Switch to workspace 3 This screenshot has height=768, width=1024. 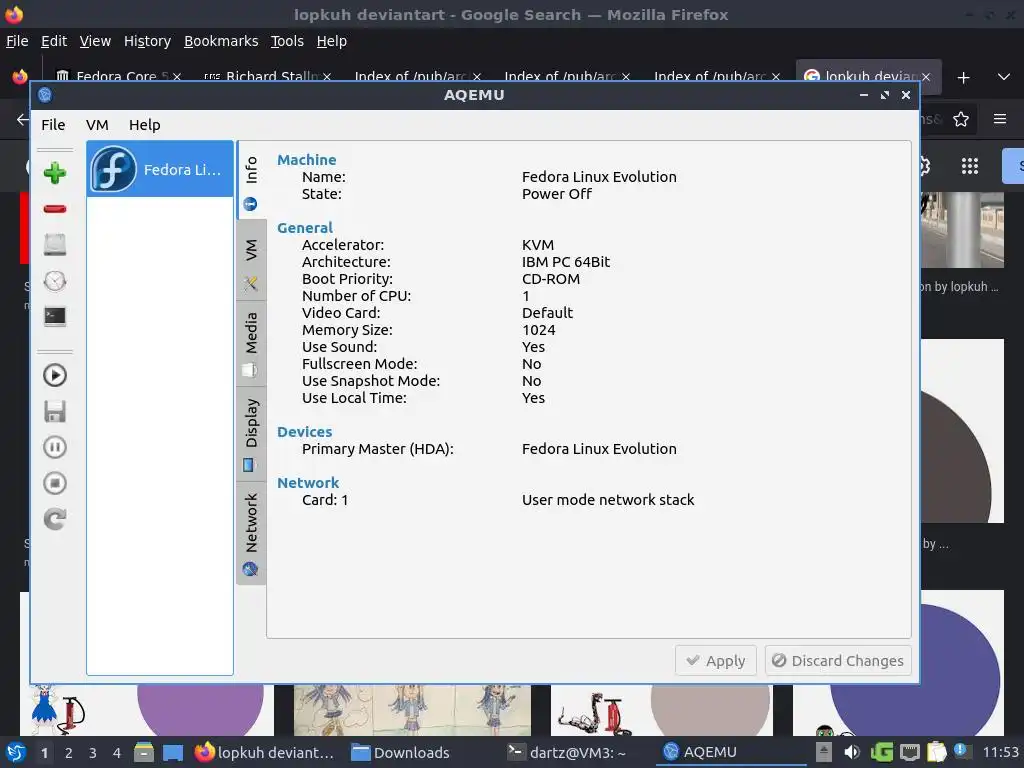93,753
